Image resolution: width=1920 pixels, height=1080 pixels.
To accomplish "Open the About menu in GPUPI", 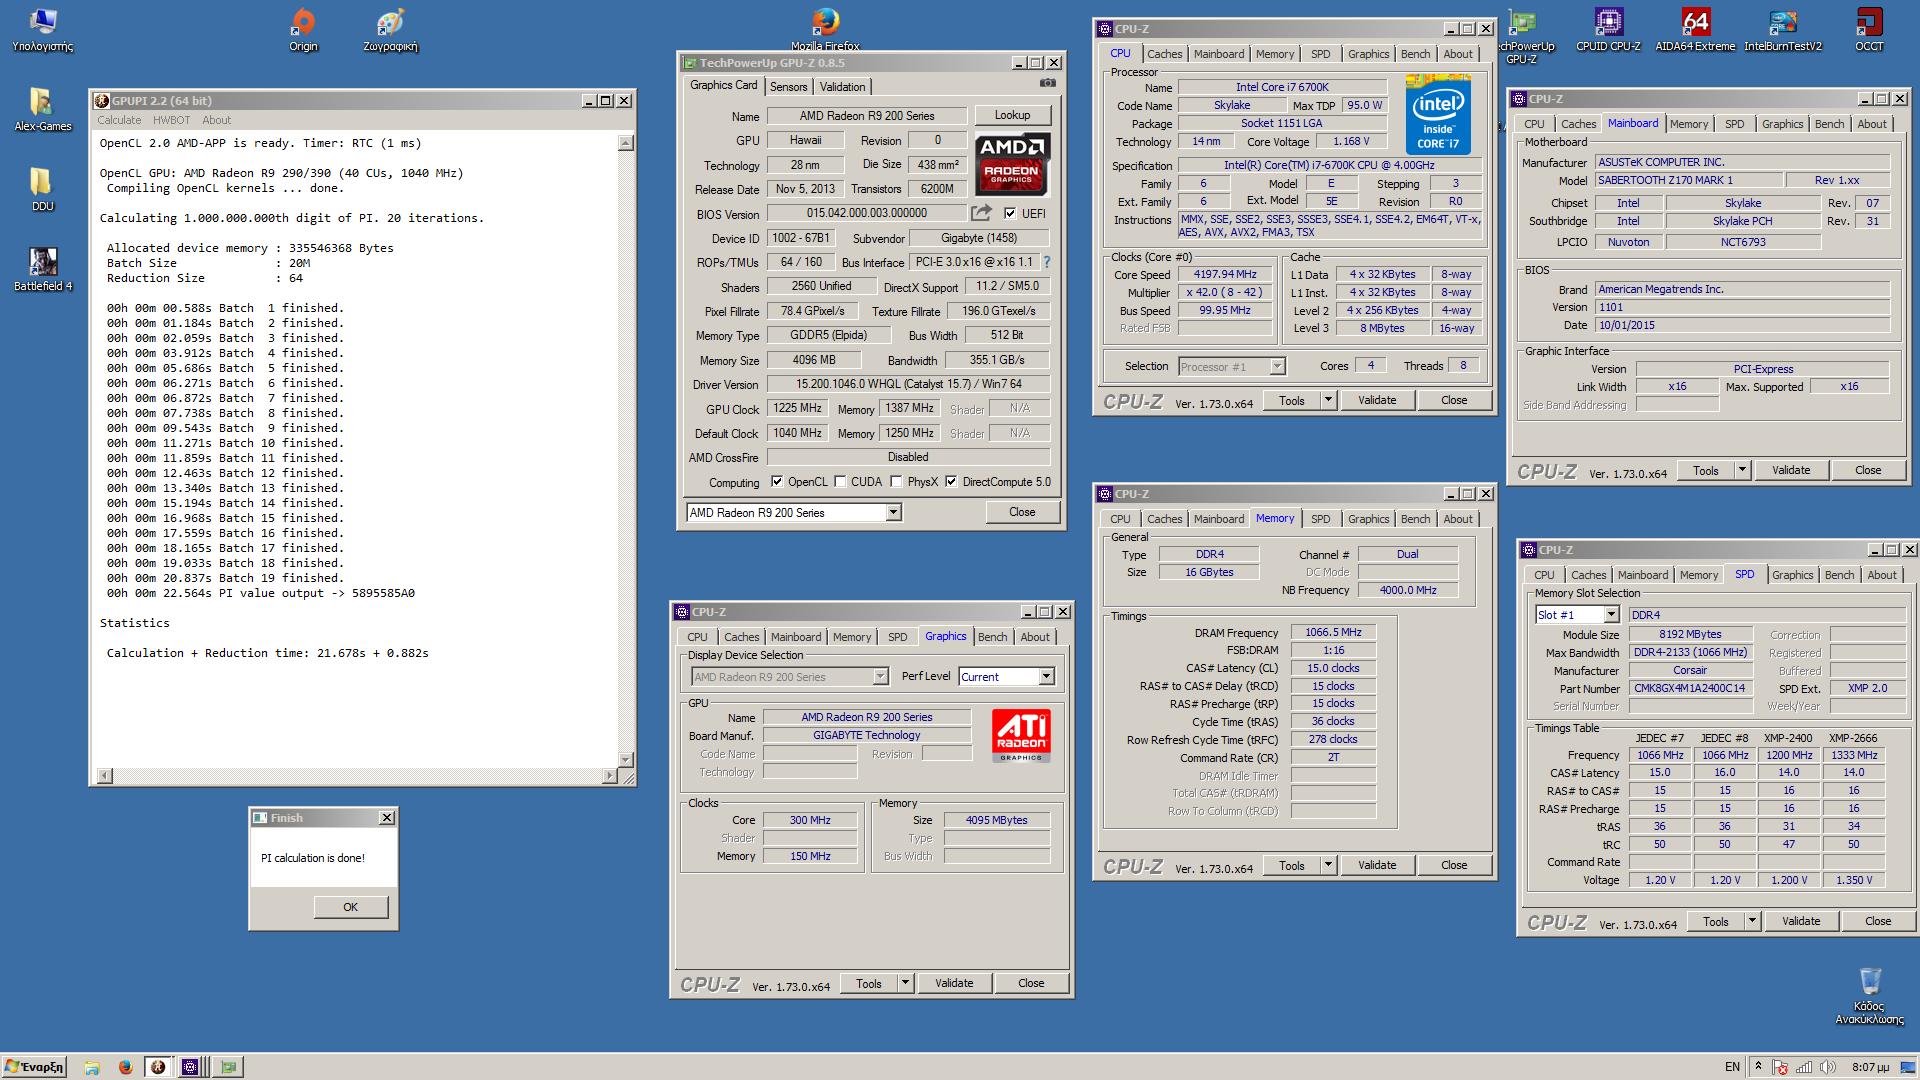I will click(x=216, y=120).
